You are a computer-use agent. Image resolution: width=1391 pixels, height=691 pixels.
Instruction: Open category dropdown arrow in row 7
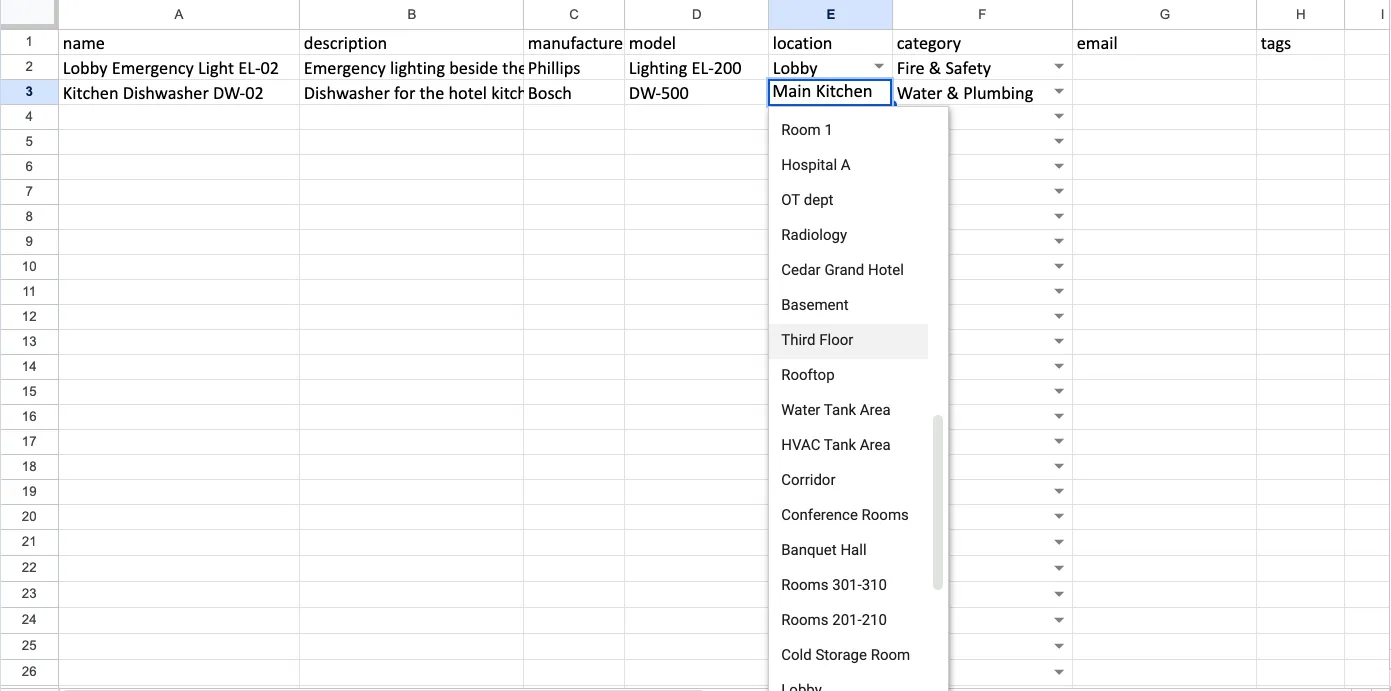coord(1059,192)
